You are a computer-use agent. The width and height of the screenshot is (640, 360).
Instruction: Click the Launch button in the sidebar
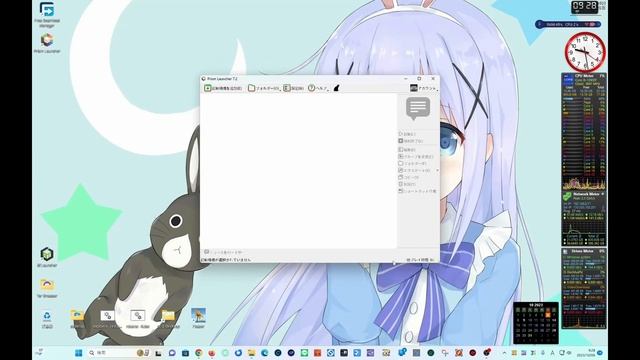pos(407,134)
